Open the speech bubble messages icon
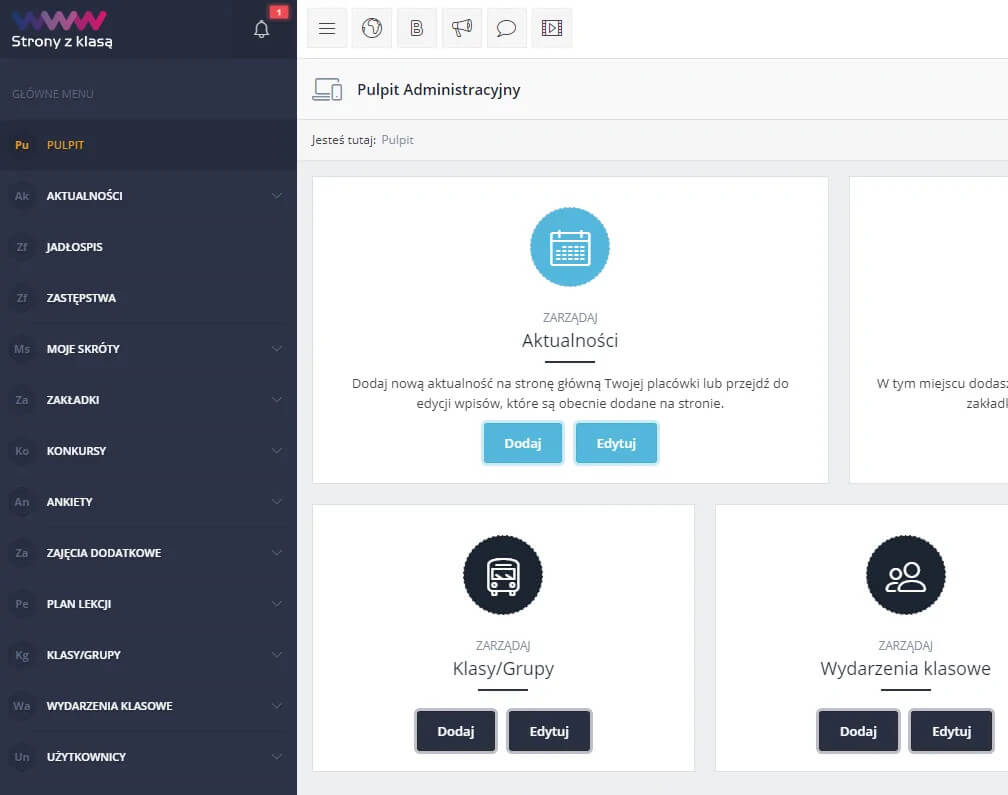The image size is (1008, 795). 506,28
